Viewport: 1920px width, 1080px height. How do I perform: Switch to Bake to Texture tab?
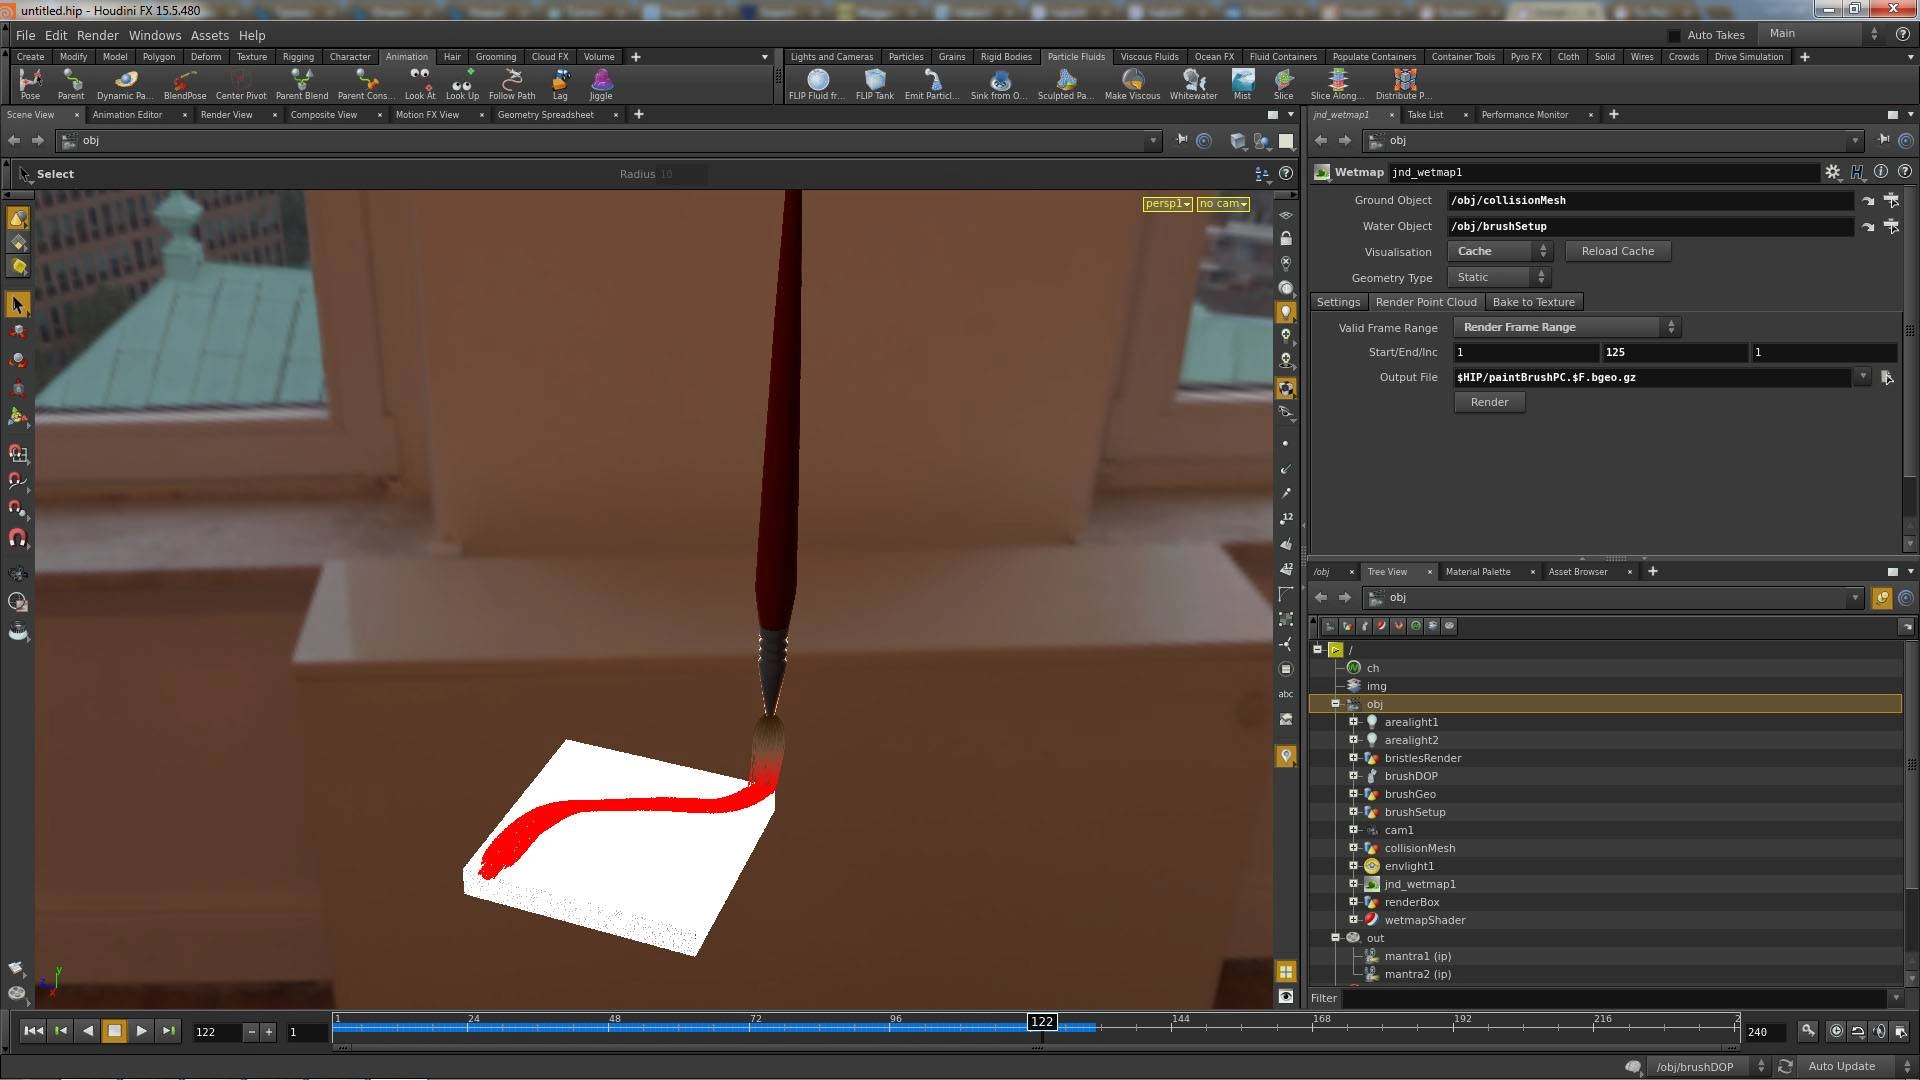(1533, 302)
